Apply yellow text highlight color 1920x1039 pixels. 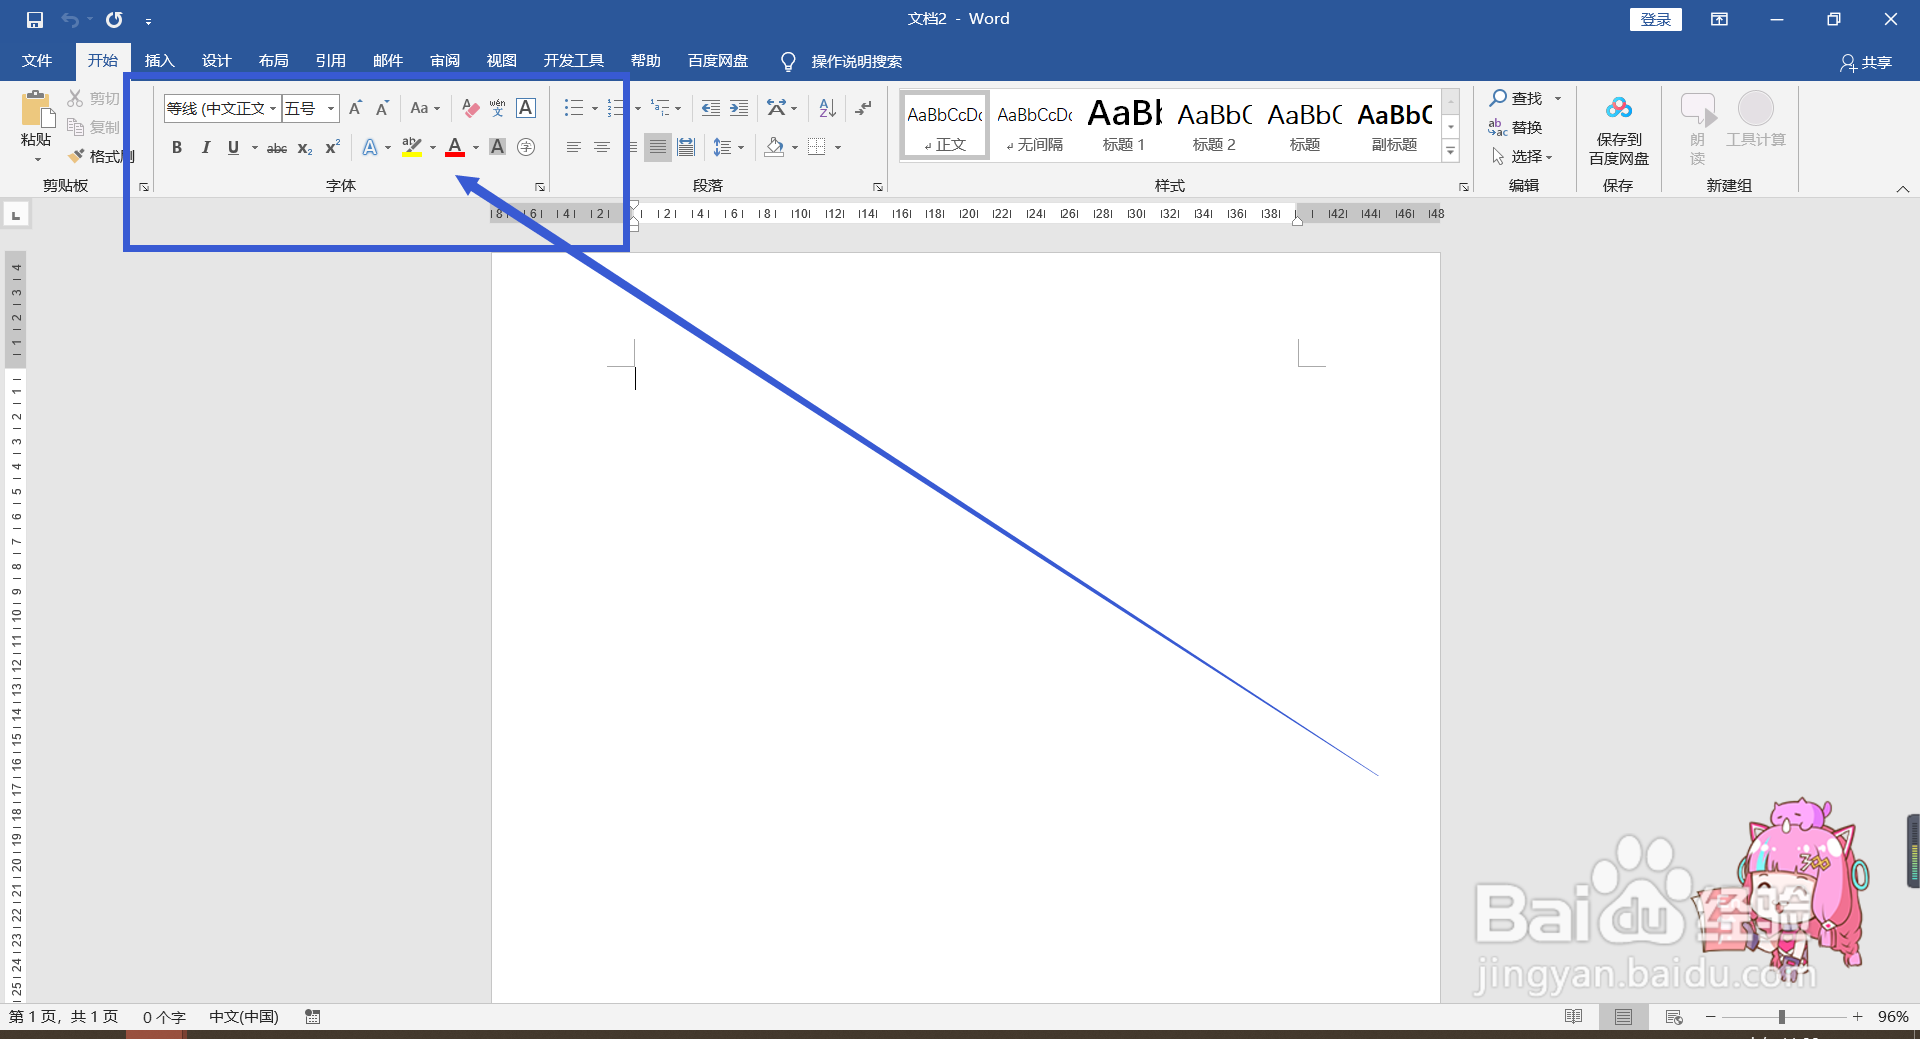tap(411, 147)
